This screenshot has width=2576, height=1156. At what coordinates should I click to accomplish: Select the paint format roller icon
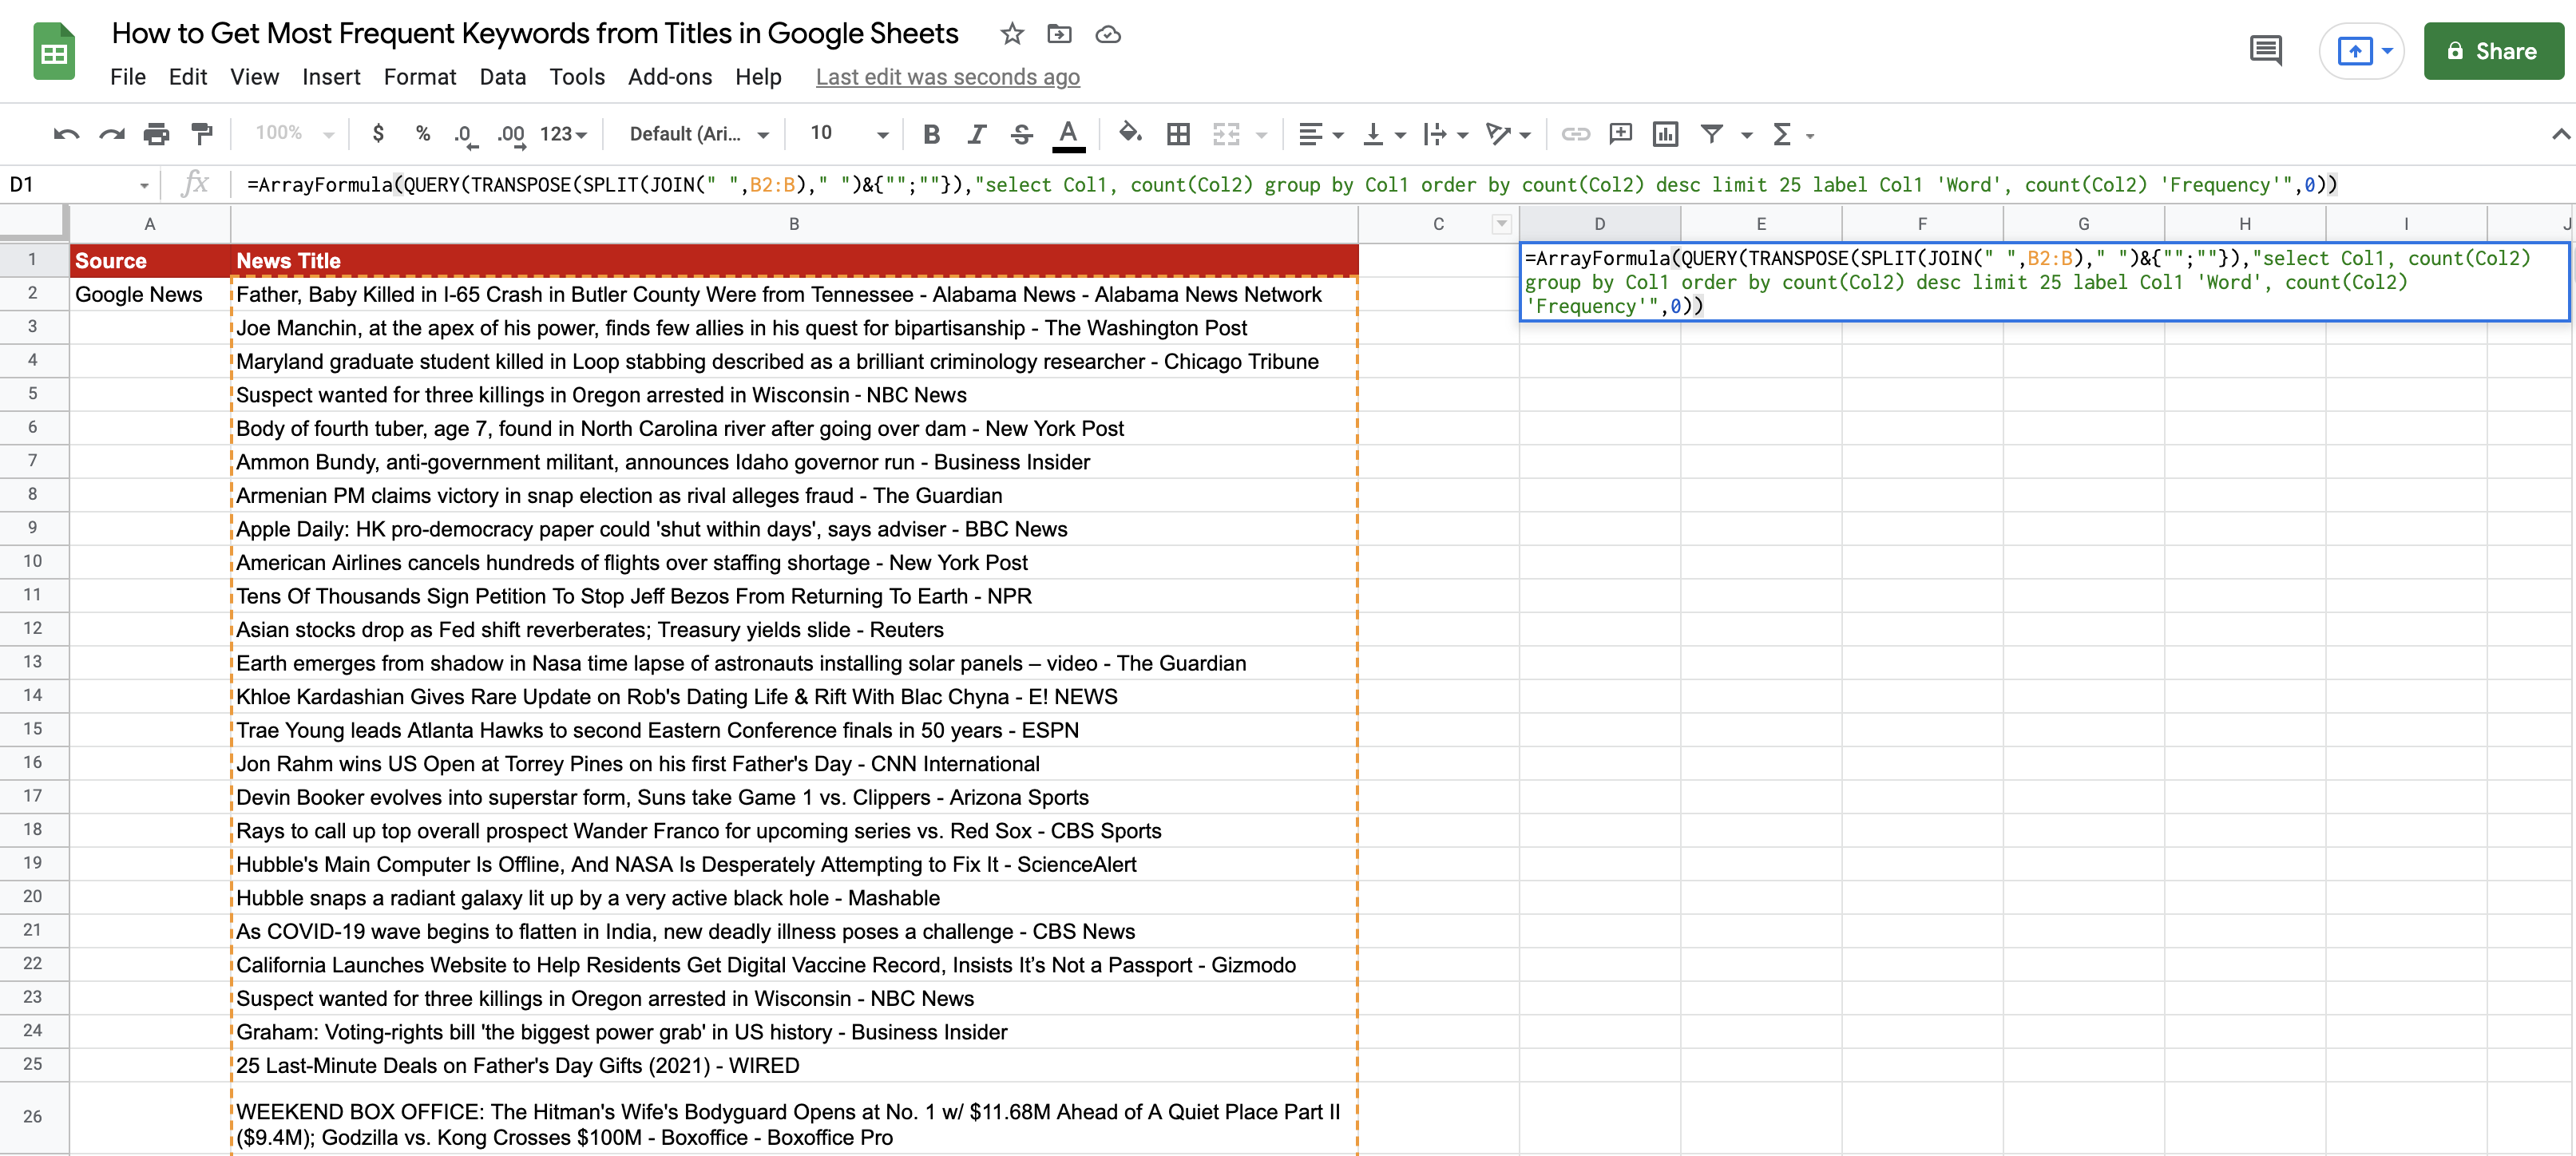coord(202,134)
